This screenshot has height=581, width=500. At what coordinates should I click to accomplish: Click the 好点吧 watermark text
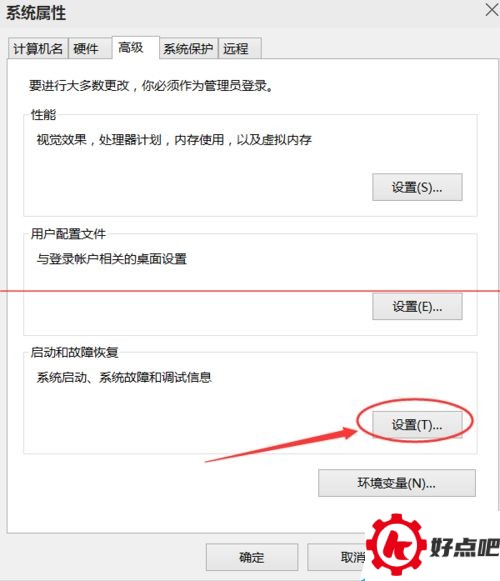[x=465, y=546]
